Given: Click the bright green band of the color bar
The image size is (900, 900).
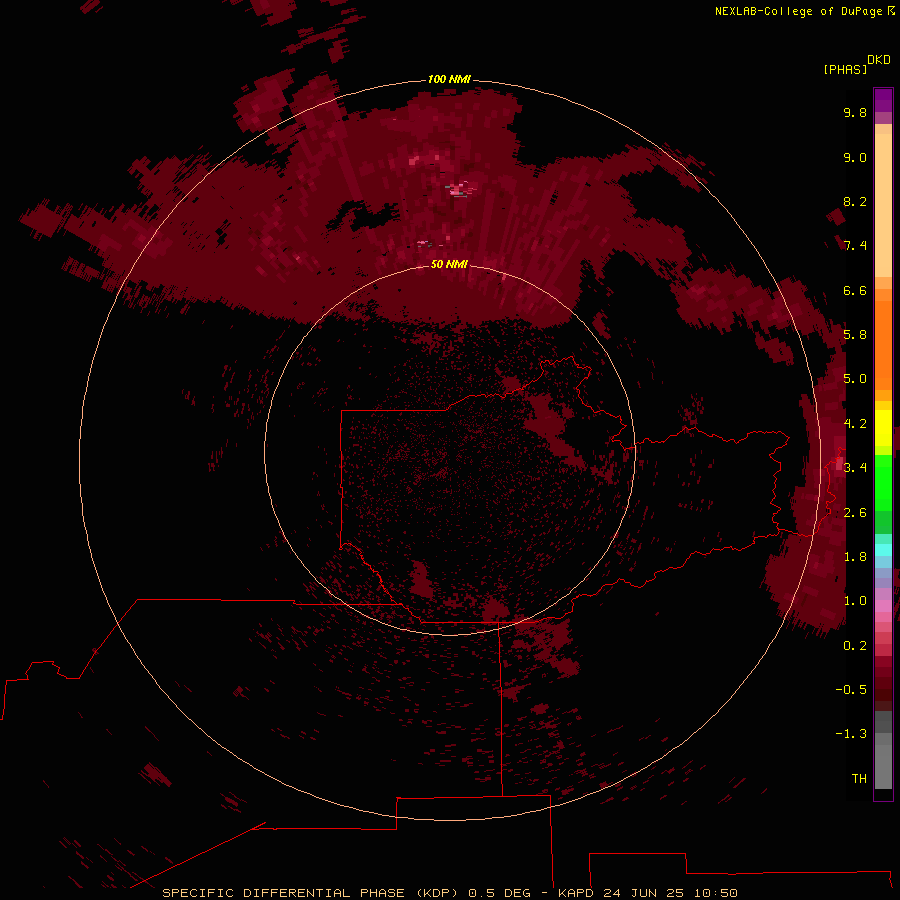Looking at the screenshot, I should (x=883, y=483).
